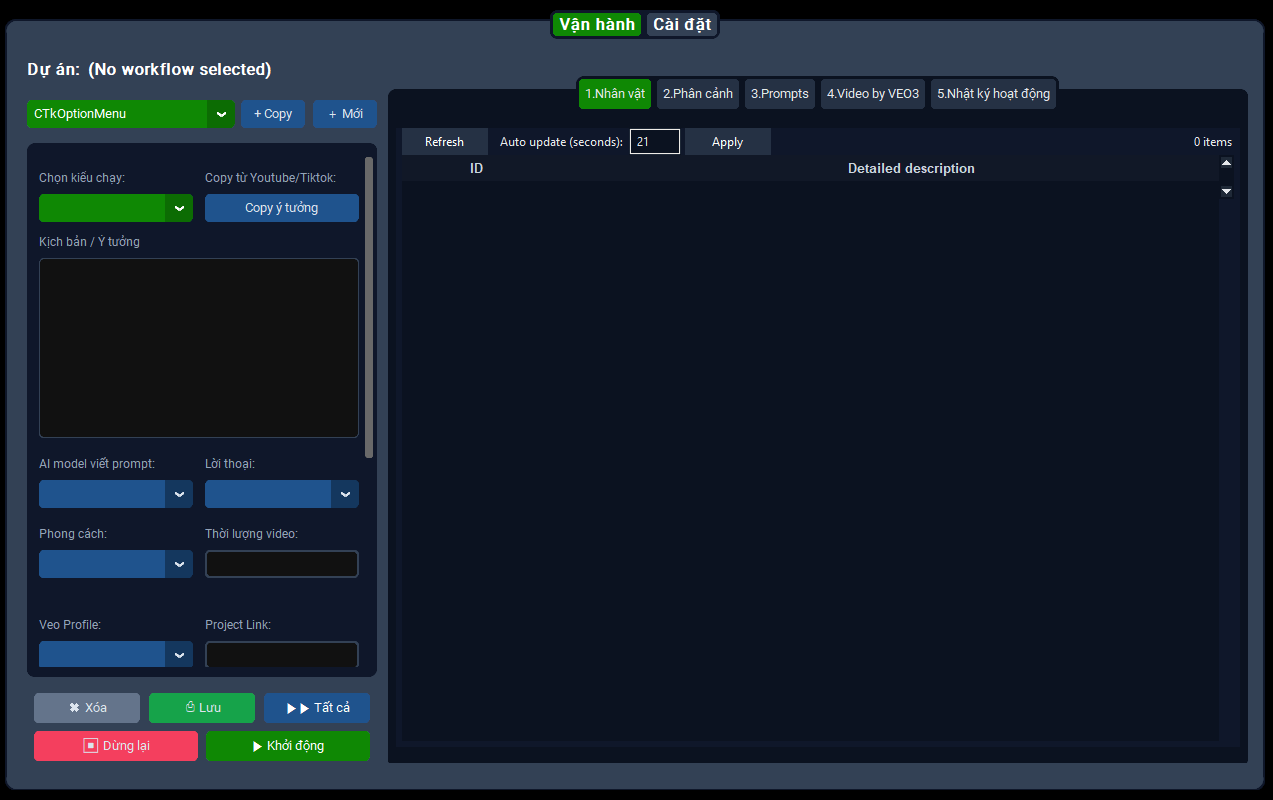
Task: Run all with Tất cả button
Action: (317, 708)
